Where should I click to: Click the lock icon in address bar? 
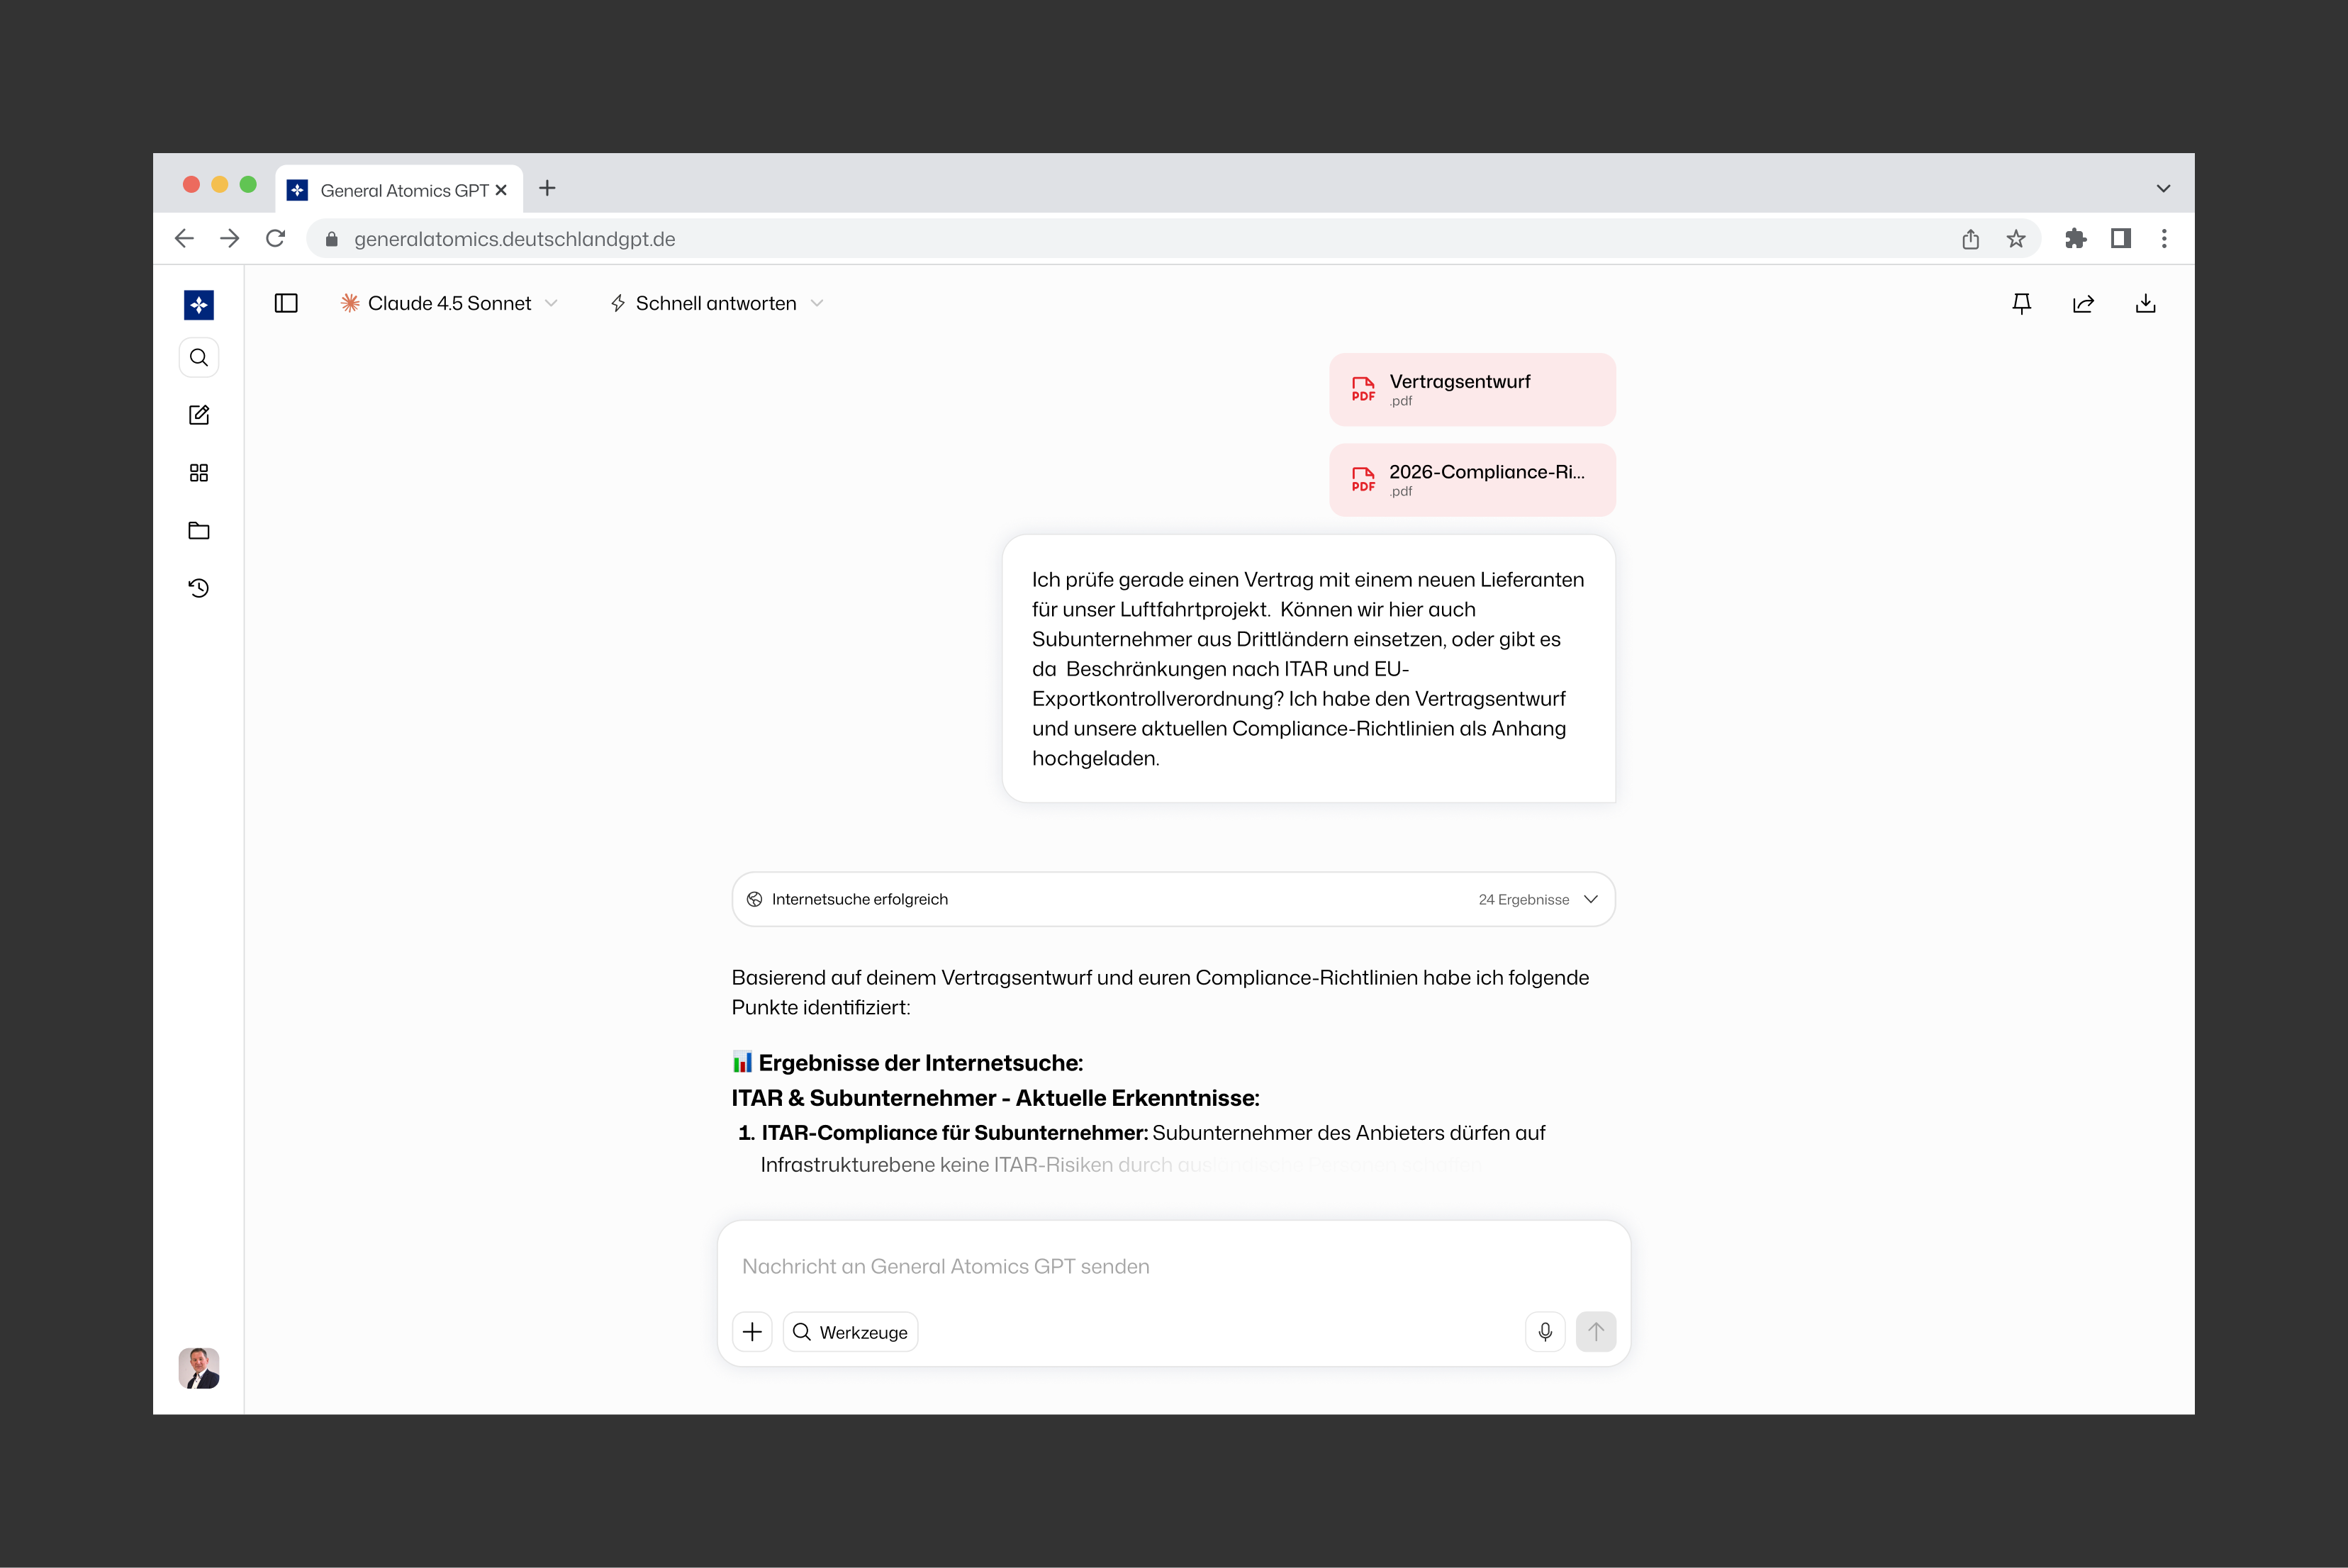point(332,239)
